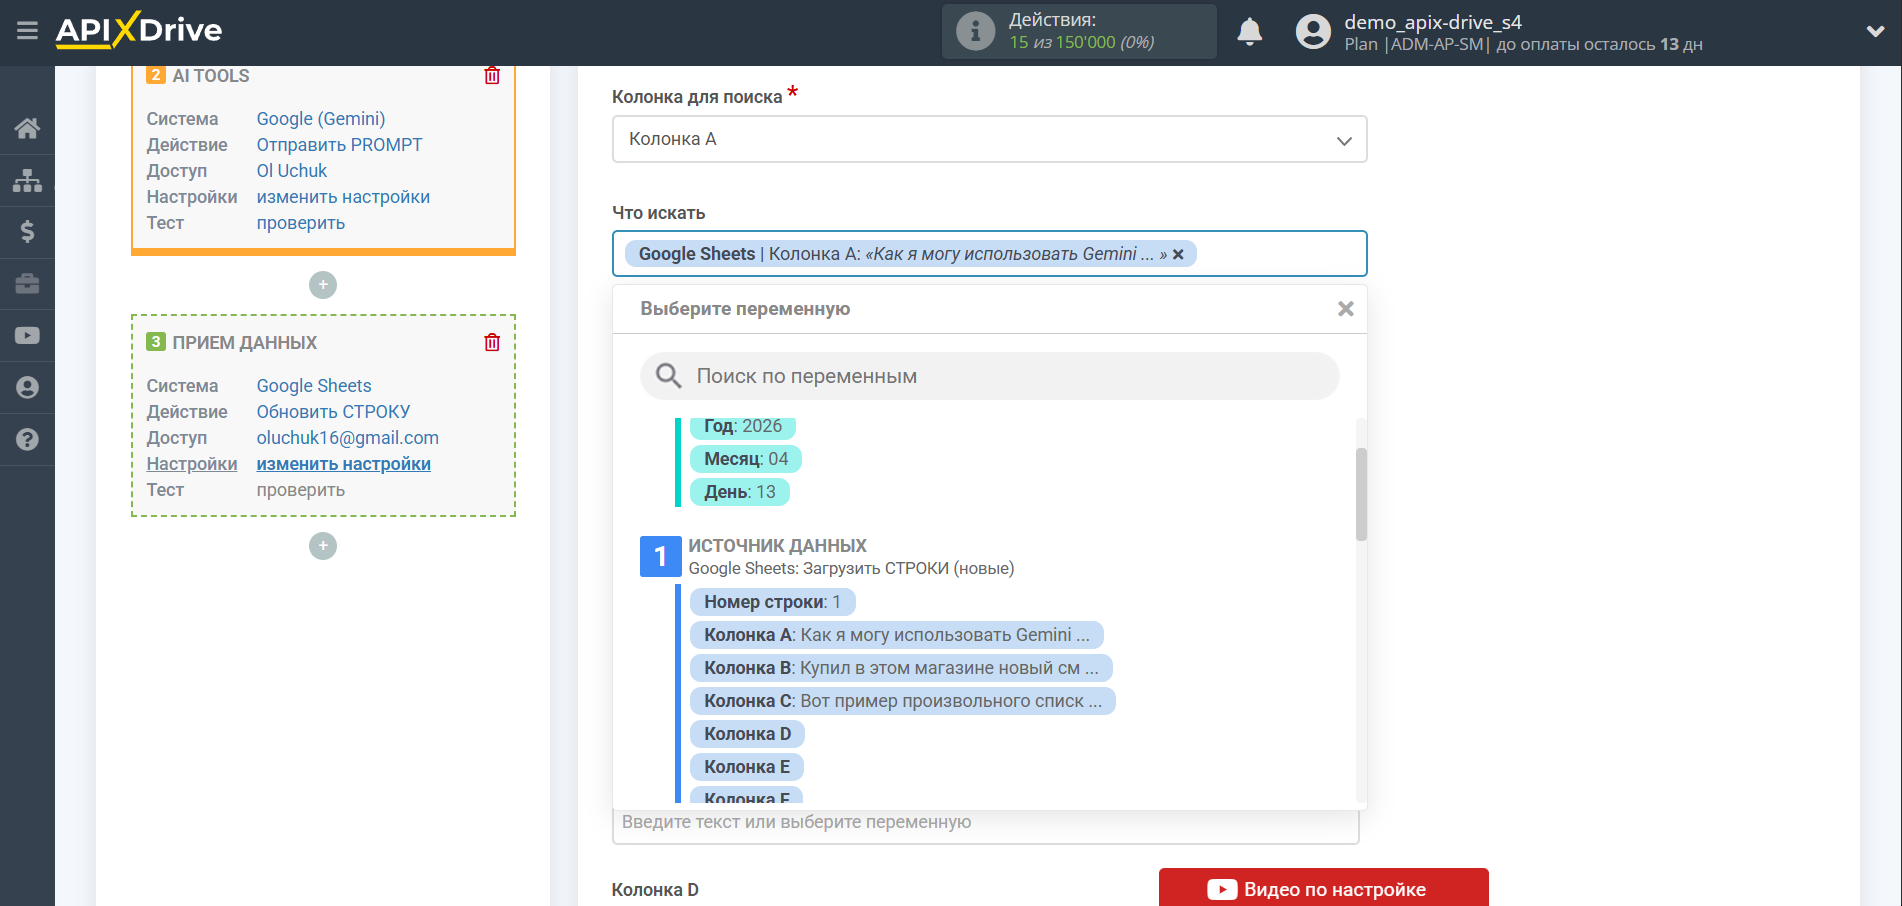Viewport: 1902px width, 906px height.
Task: Open the help question mark icon
Action: pyautogui.click(x=27, y=440)
